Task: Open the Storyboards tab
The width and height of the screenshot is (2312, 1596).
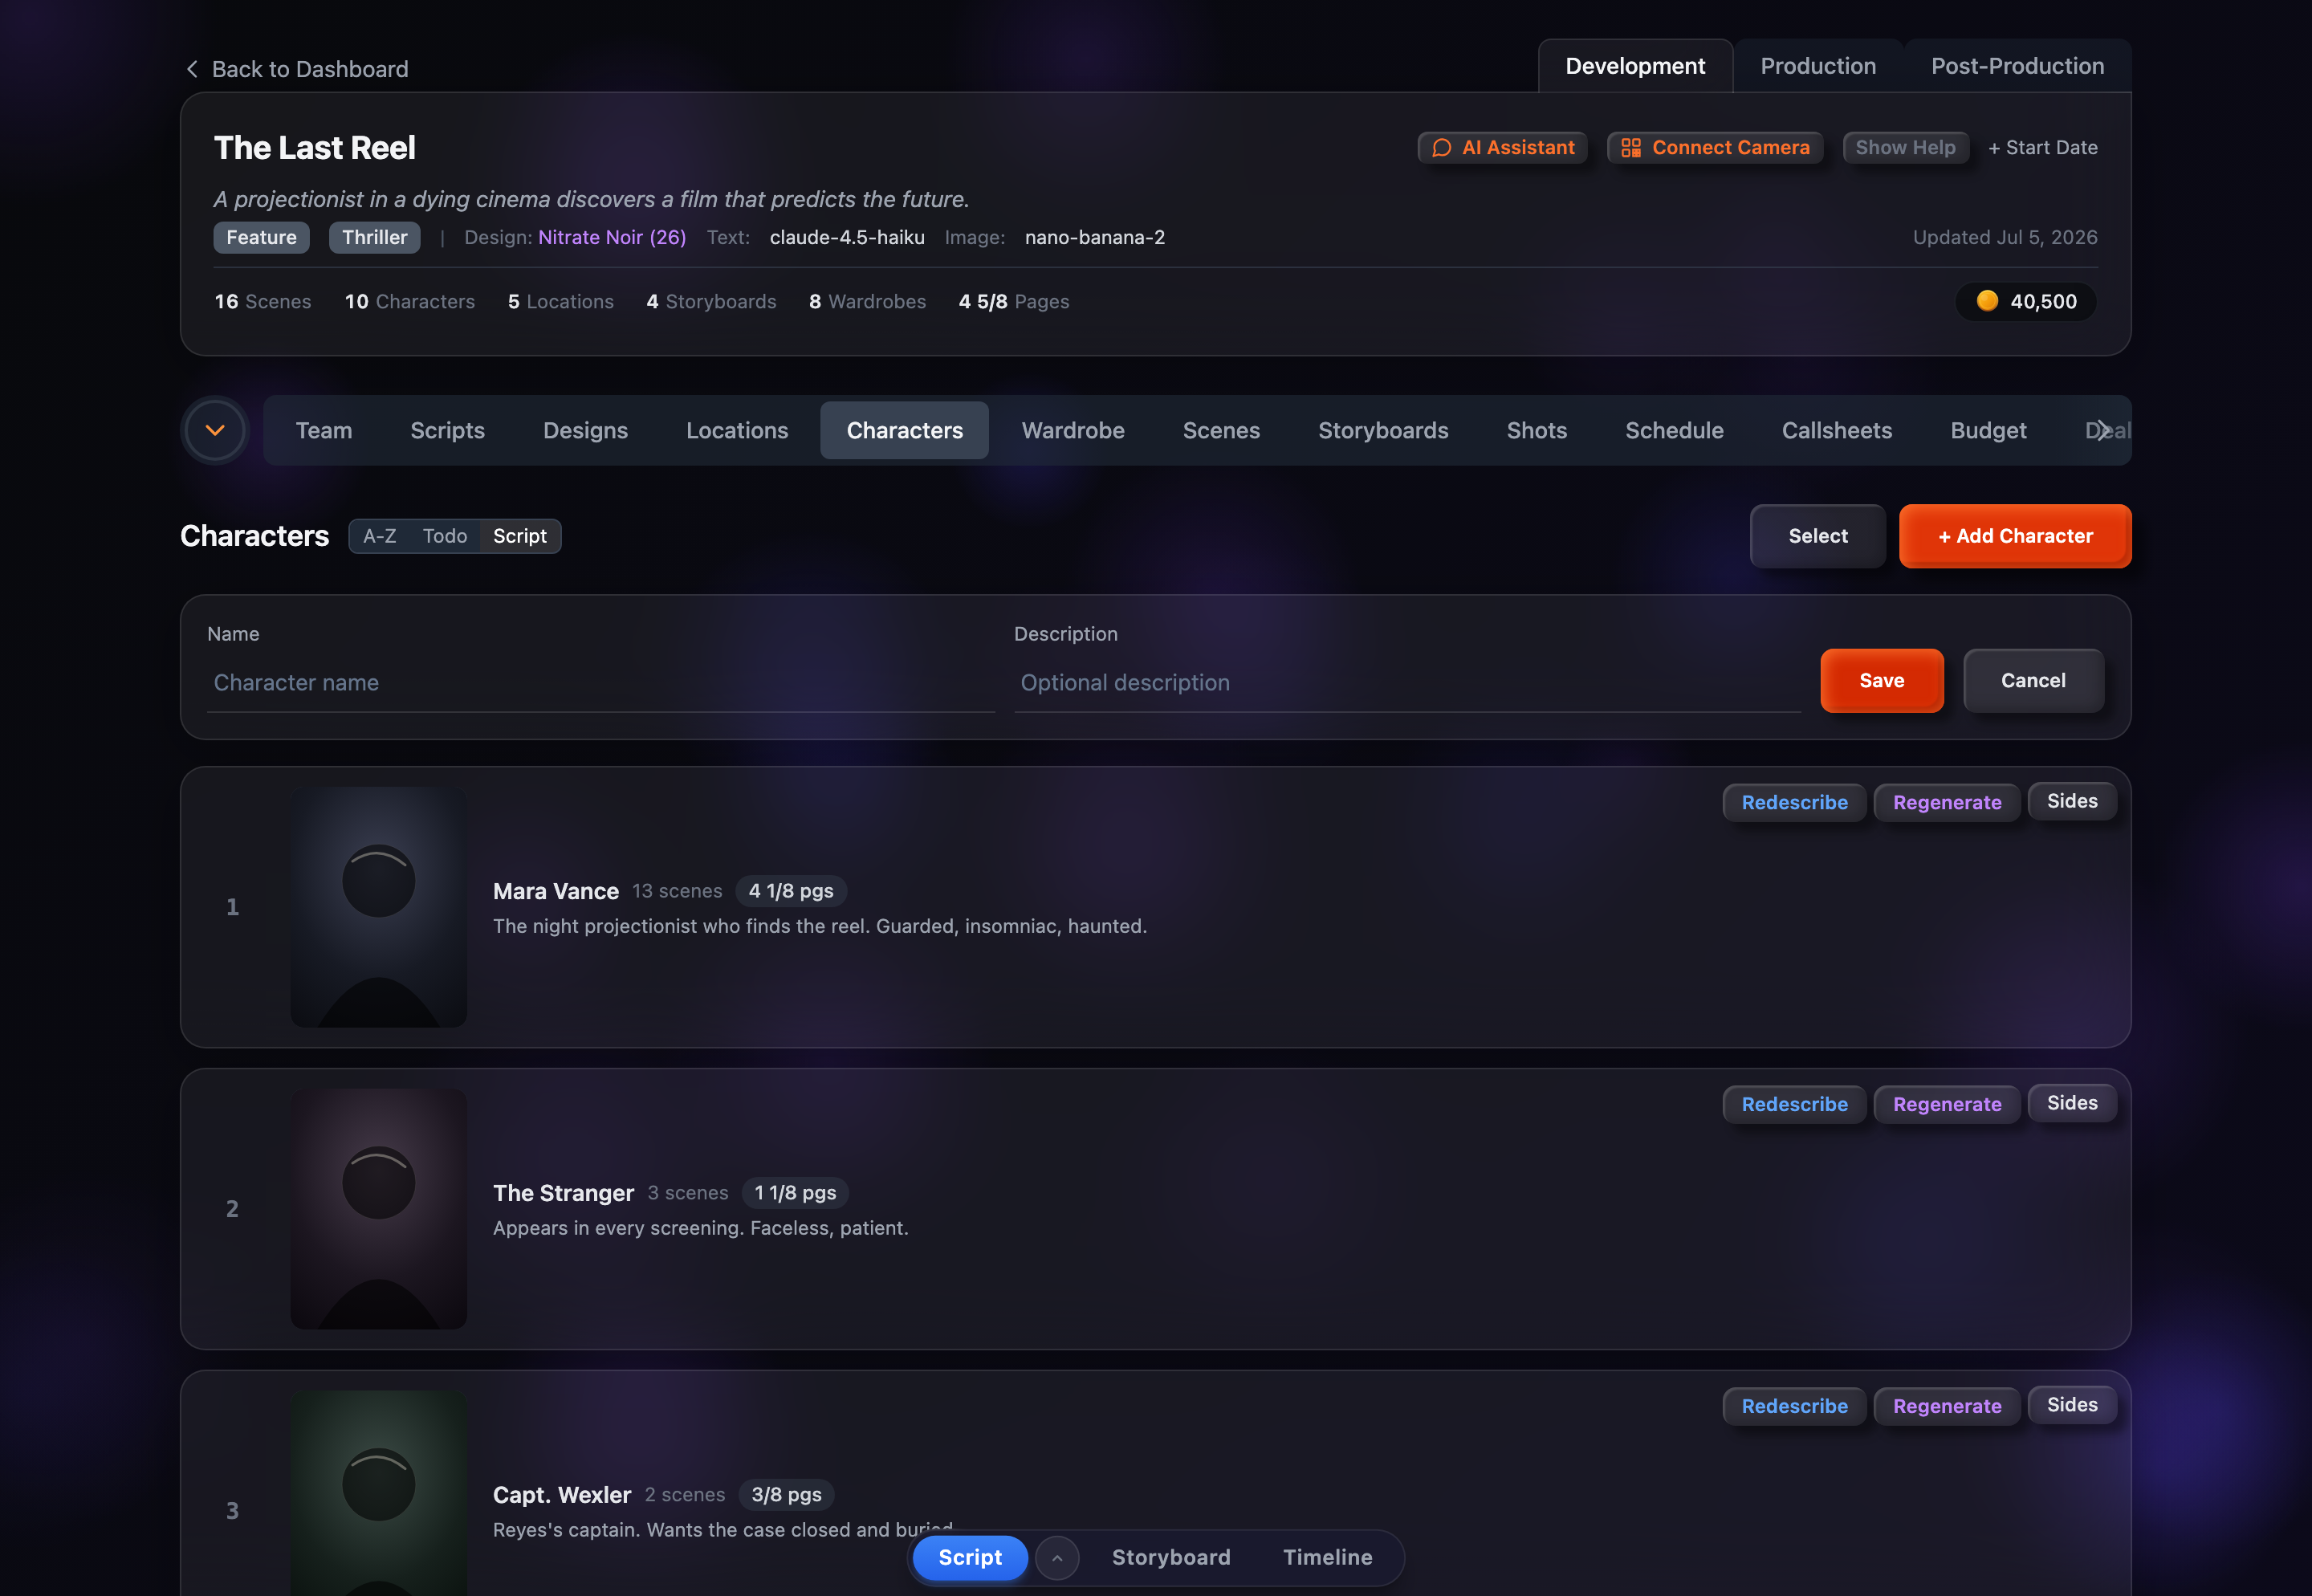Action: 1383,431
